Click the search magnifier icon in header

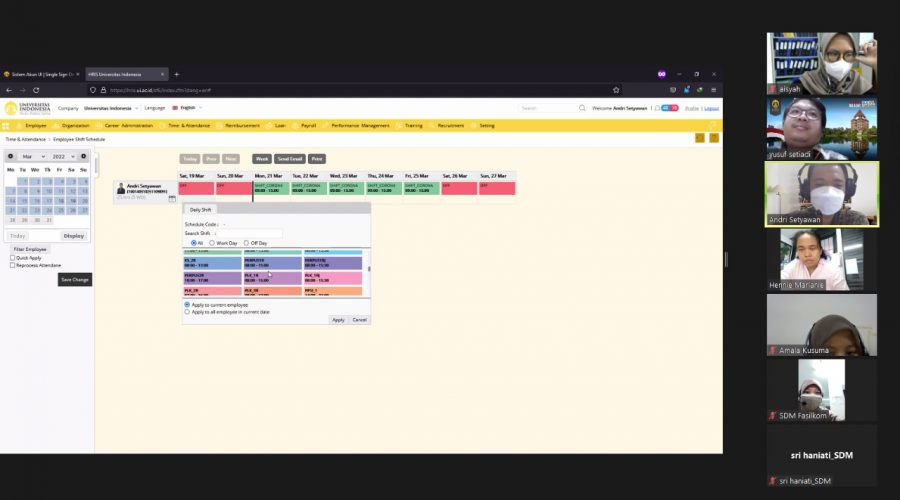582,108
